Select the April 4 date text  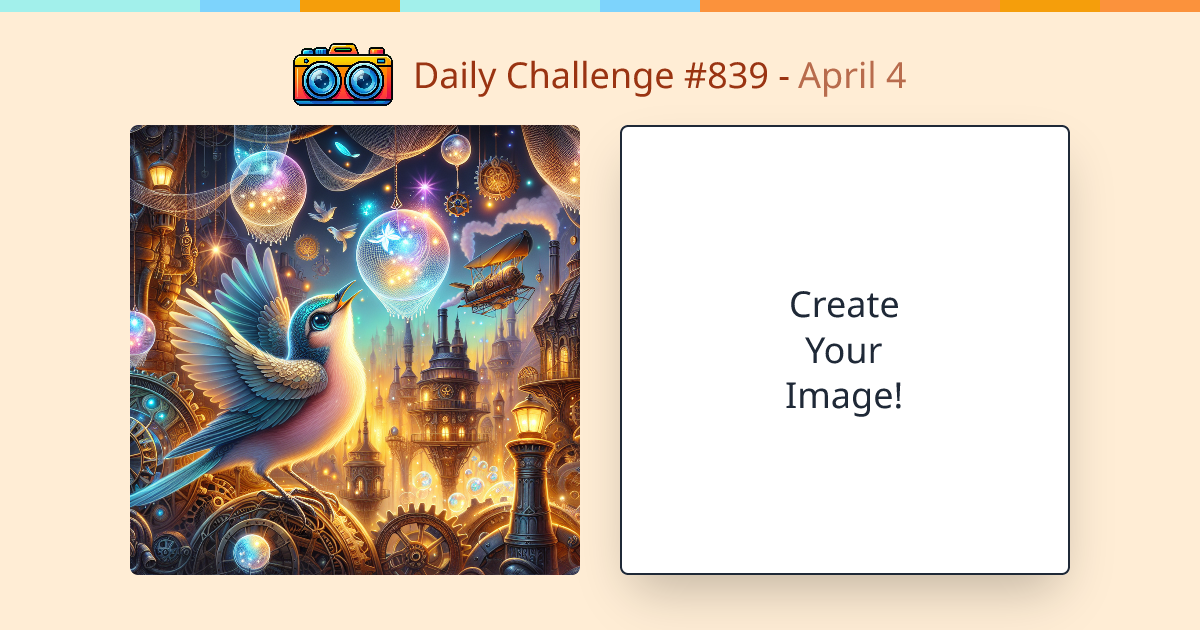(852, 76)
